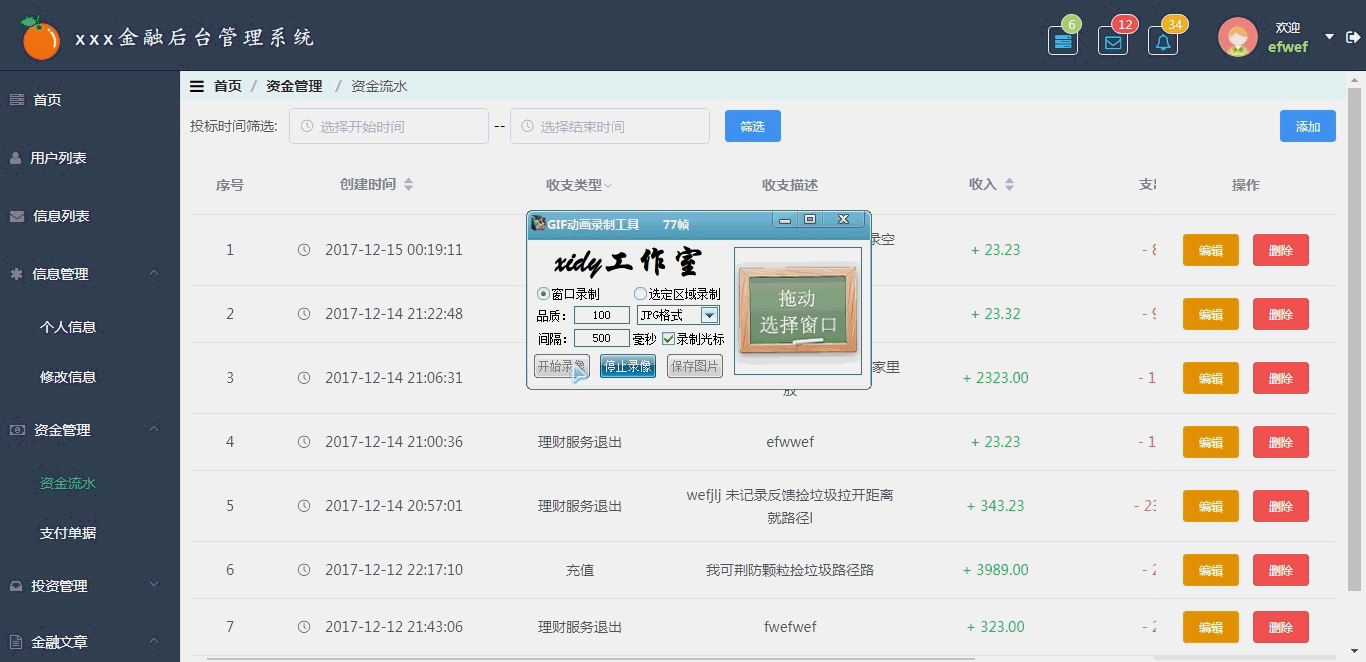1366x662 pixels.
Task: Expand the 投资管理 sidebar section
Action: [90, 586]
